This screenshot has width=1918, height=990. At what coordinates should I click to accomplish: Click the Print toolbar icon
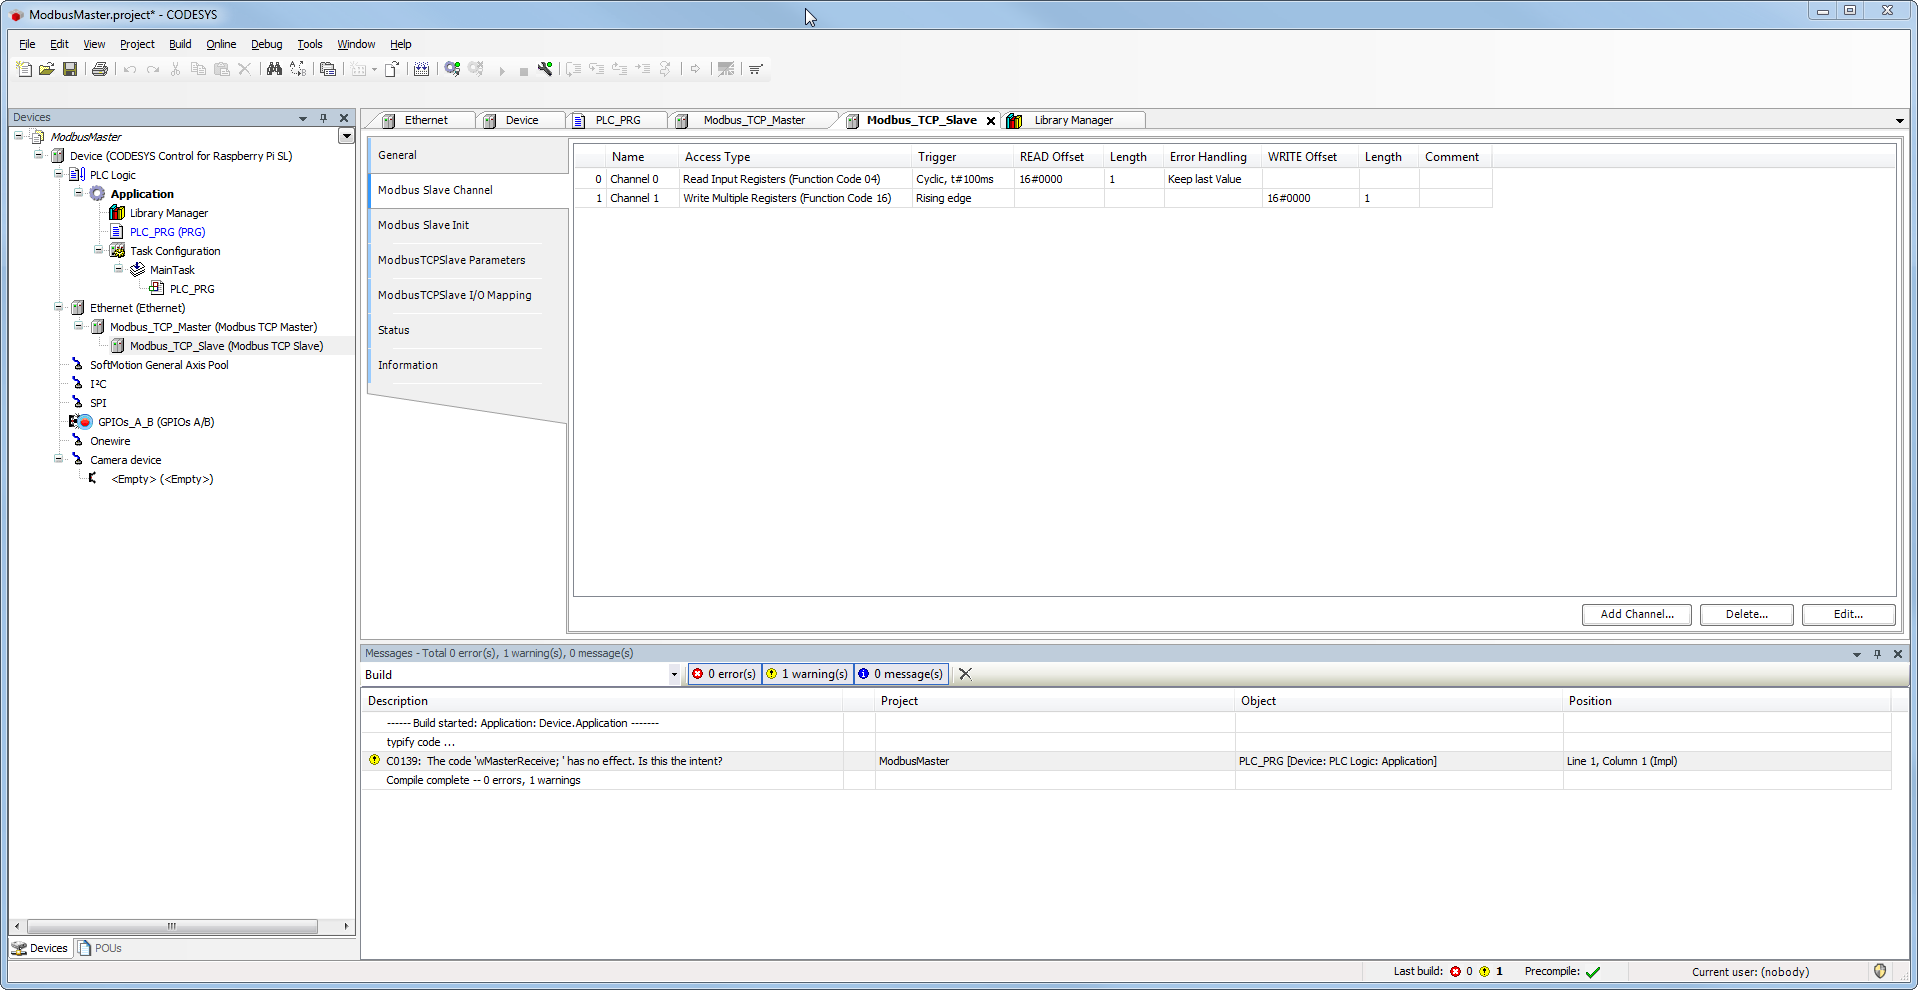100,69
